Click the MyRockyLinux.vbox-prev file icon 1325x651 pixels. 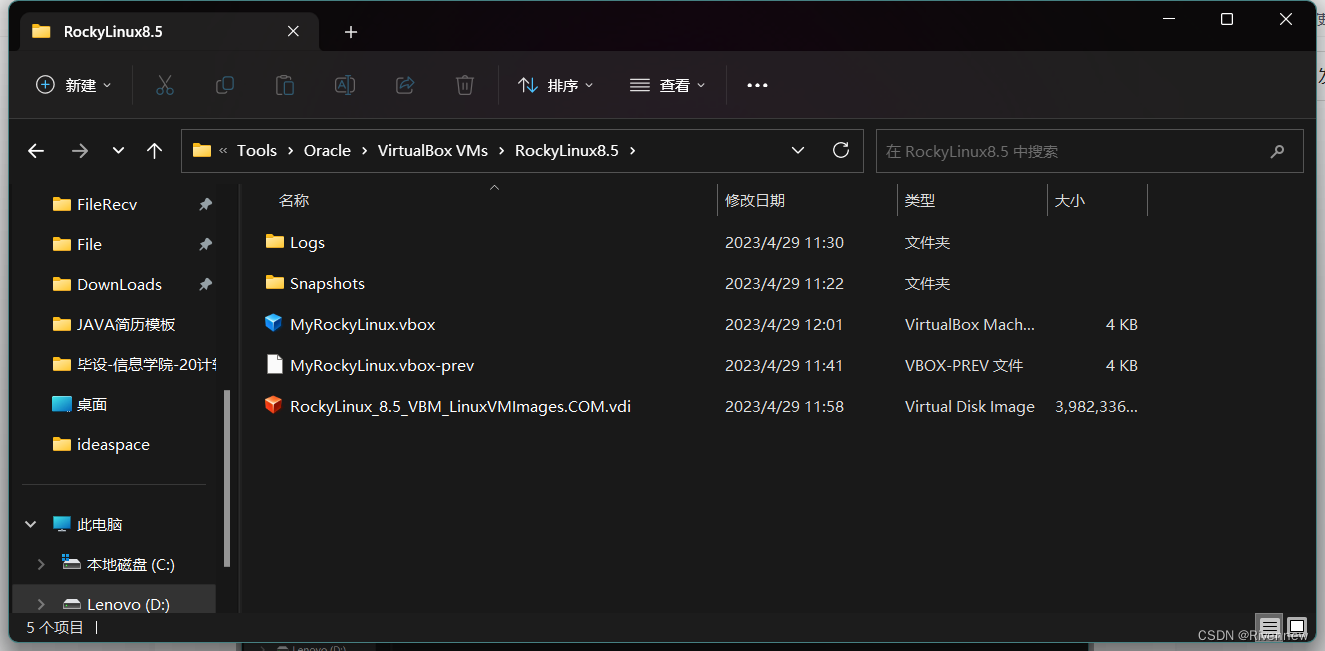point(274,365)
